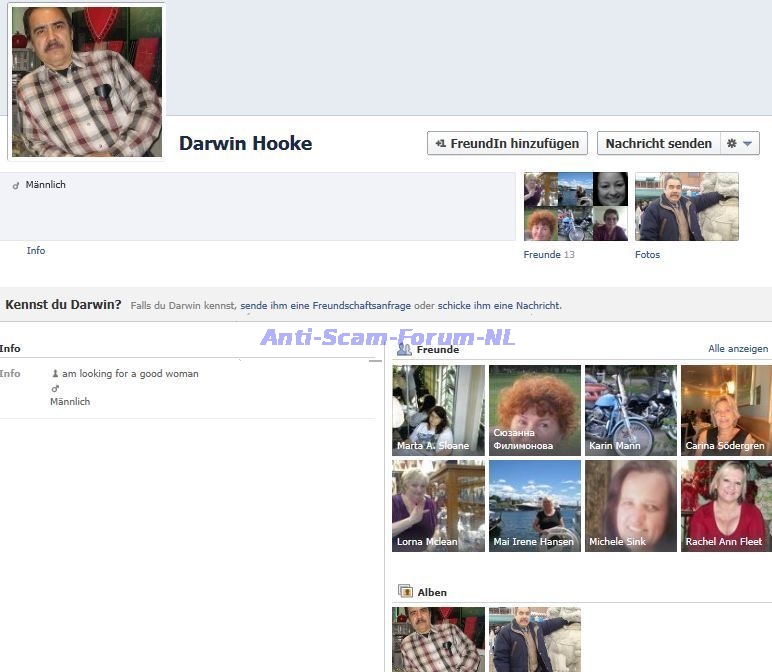Screen dimensions: 772x672
Task: Open the first album thumbnail under Alben
Action: click(438, 639)
